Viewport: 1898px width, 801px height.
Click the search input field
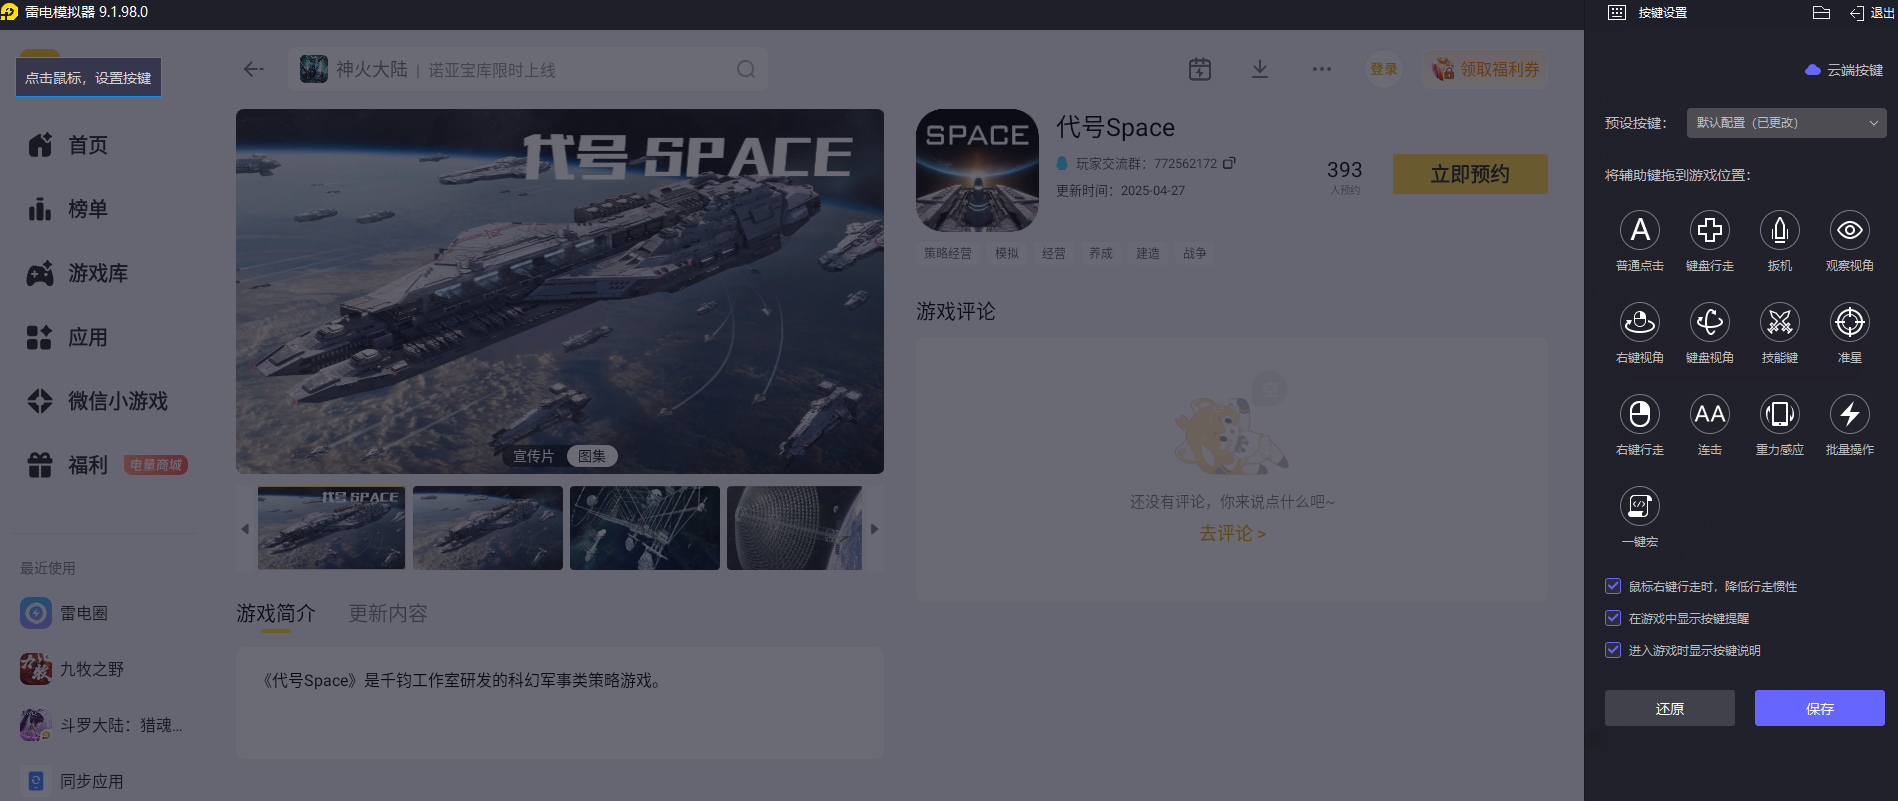click(x=528, y=69)
